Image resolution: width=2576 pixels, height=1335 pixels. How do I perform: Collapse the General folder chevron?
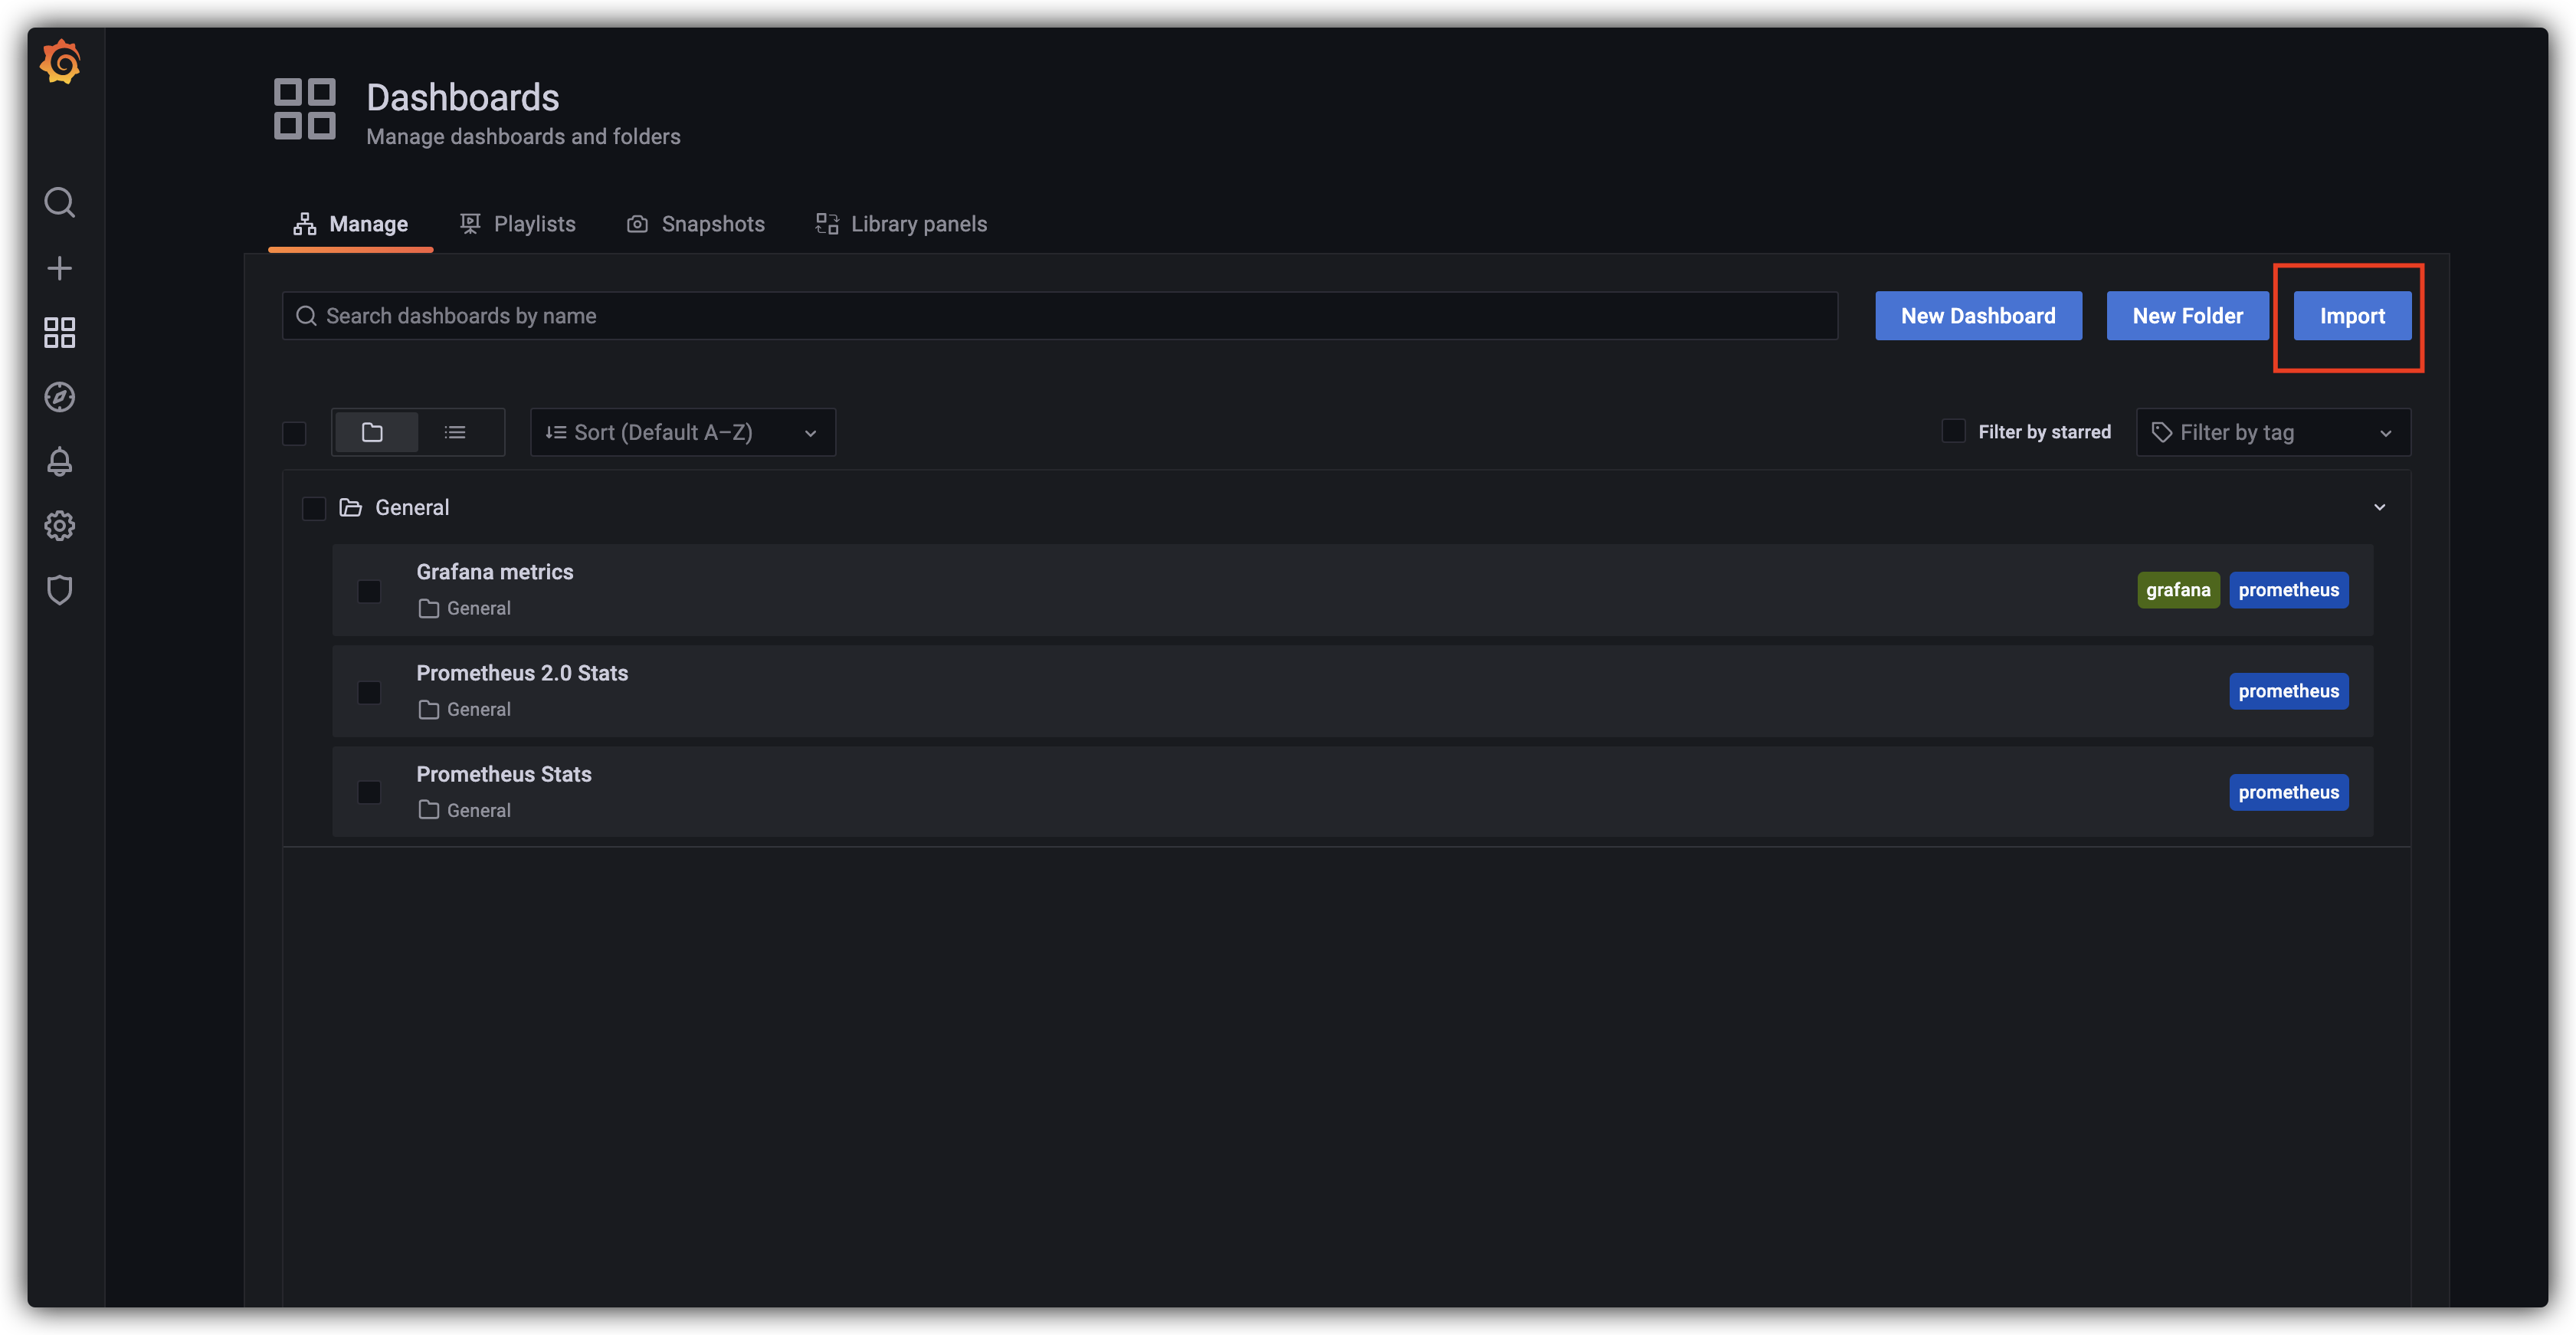tap(2380, 507)
